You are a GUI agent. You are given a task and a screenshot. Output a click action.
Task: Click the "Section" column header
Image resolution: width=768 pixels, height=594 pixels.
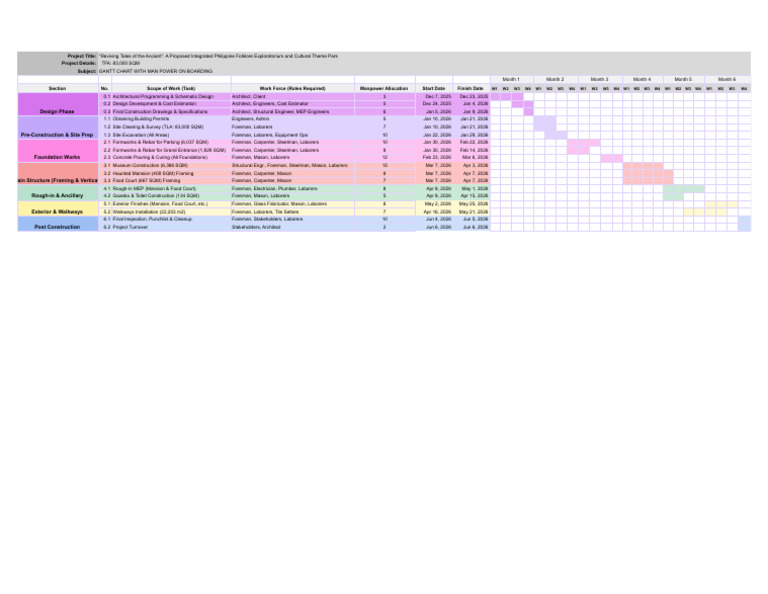pos(58,88)
